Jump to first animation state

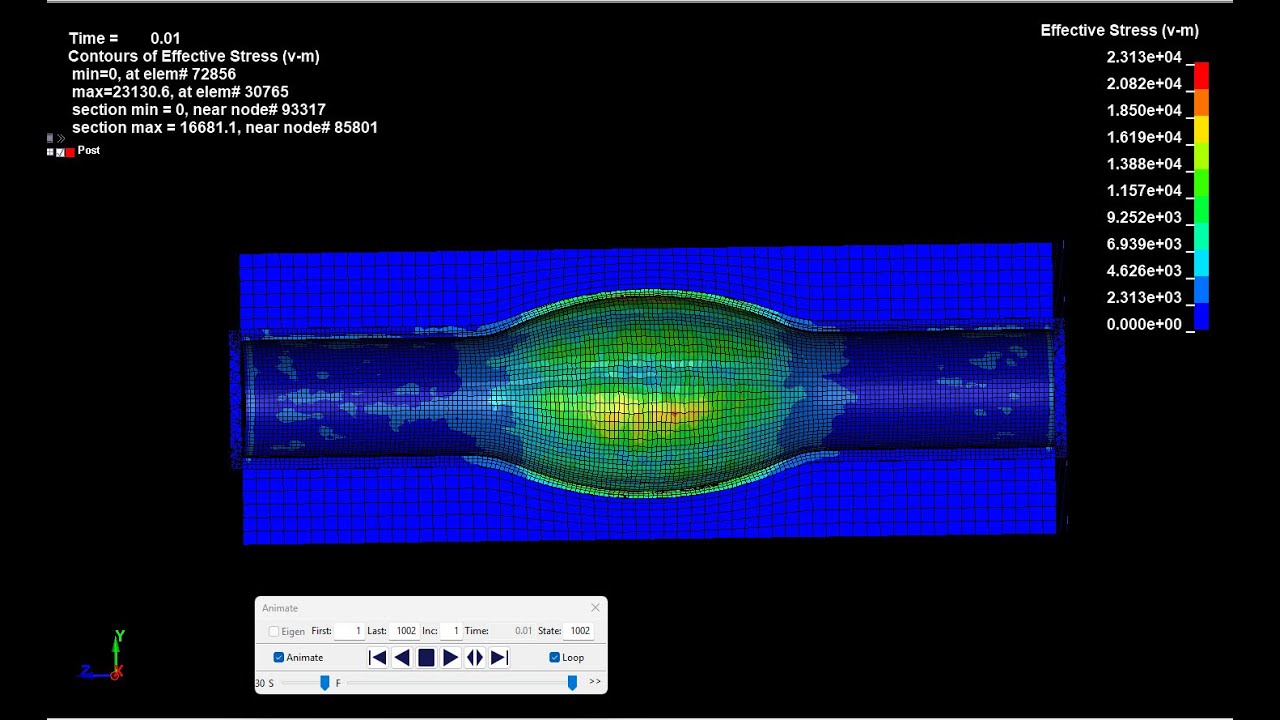pyautogui.click(x=377, y=657)
